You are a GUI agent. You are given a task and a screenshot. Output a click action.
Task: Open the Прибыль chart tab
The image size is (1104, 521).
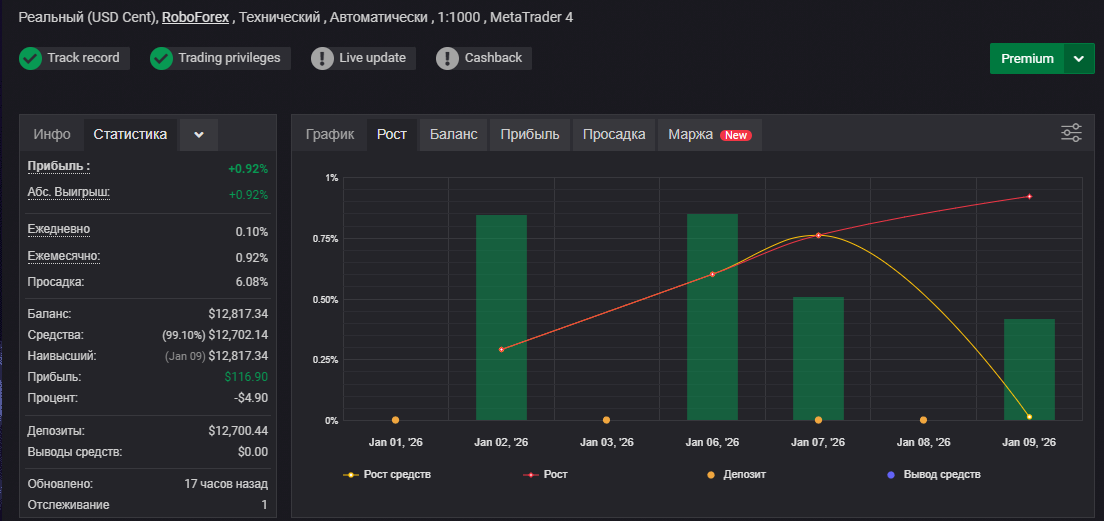click(x=530, y=134)
